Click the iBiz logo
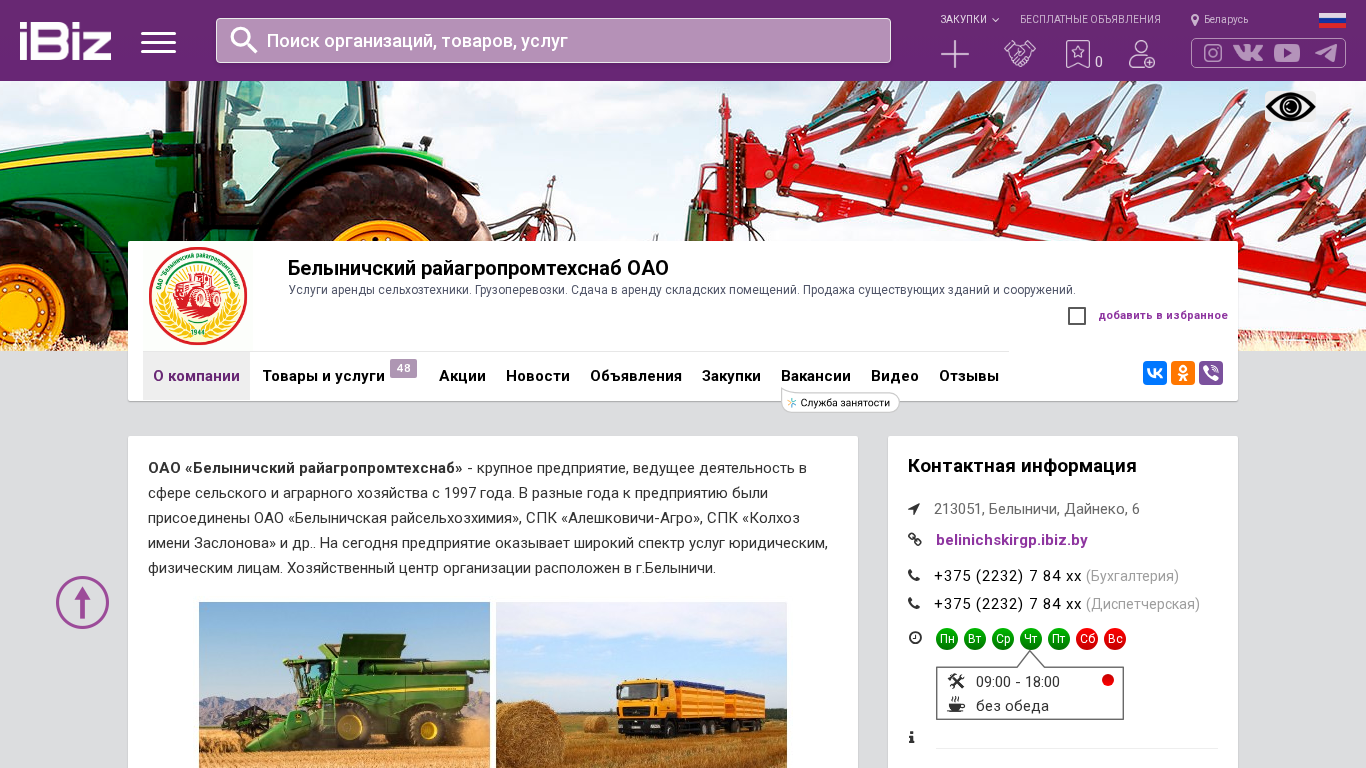The image size is (1366, 768). [x=65, y=41]
